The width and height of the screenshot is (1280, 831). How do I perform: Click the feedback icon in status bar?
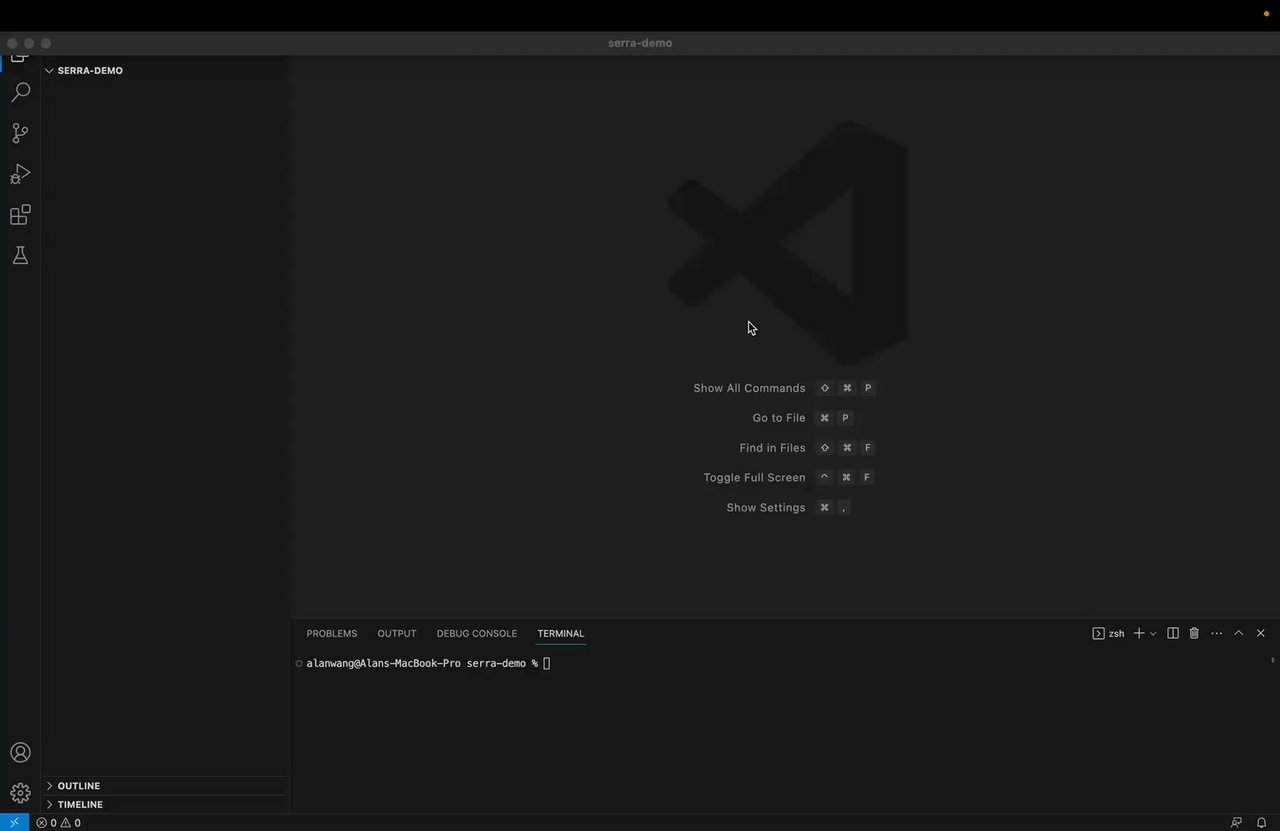click(1236, 823)
